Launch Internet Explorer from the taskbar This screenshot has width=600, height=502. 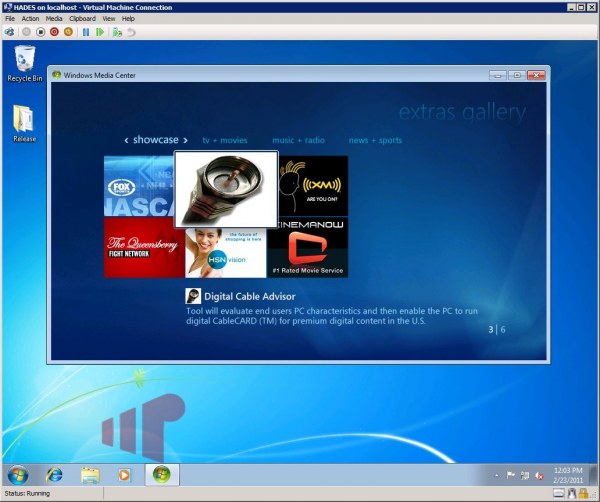54,475
